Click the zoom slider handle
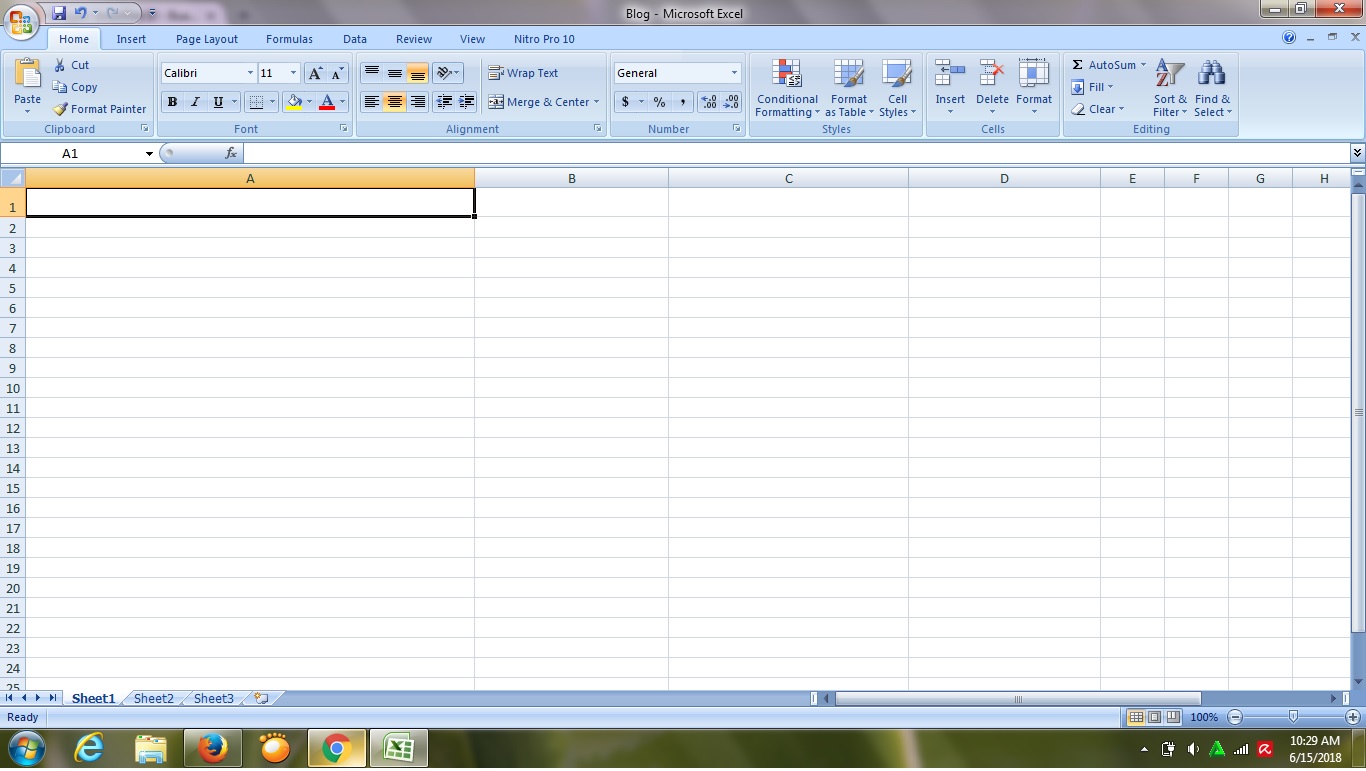 pyautogui.click(x=1293, y=717)
